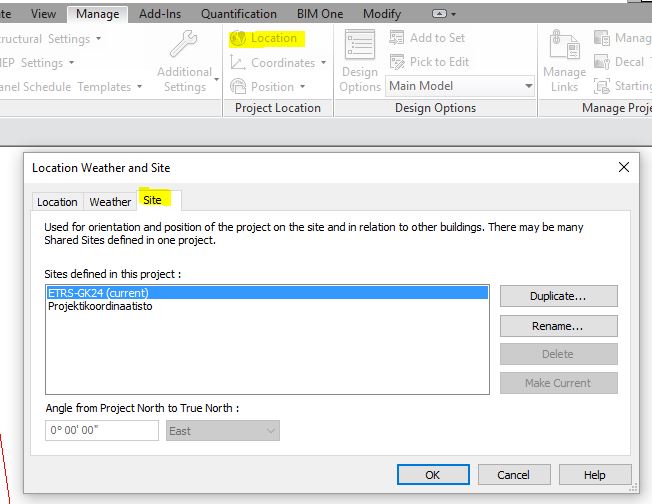
Task: Click the Coordinates axes icon
Action: [237, 62]
